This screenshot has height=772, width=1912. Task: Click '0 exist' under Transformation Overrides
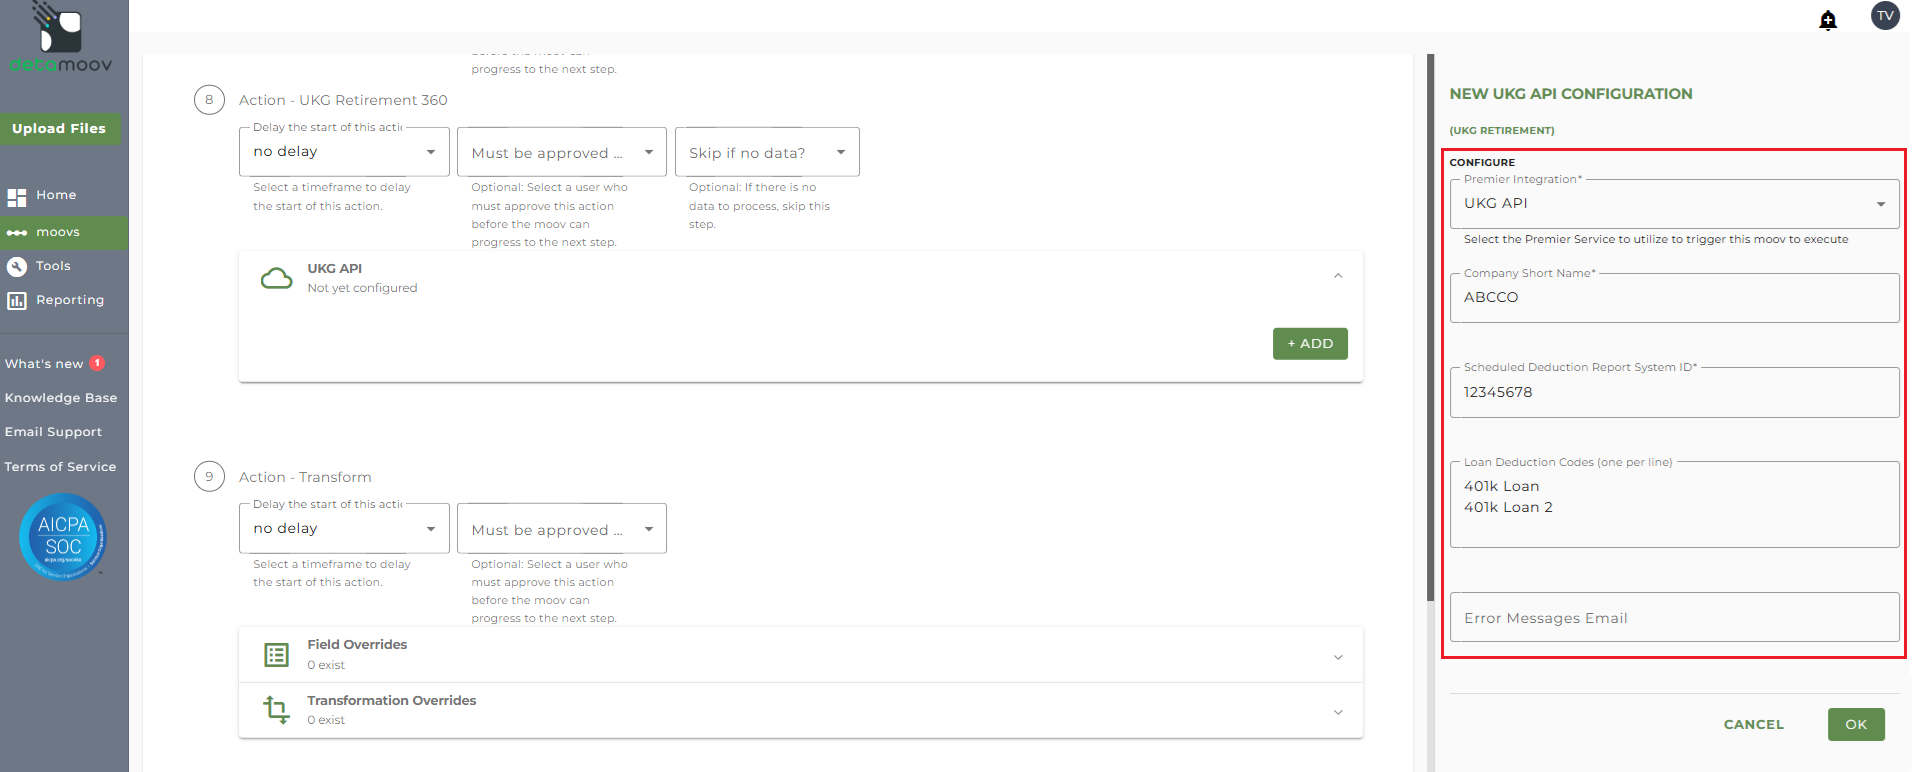pos(326,720)
